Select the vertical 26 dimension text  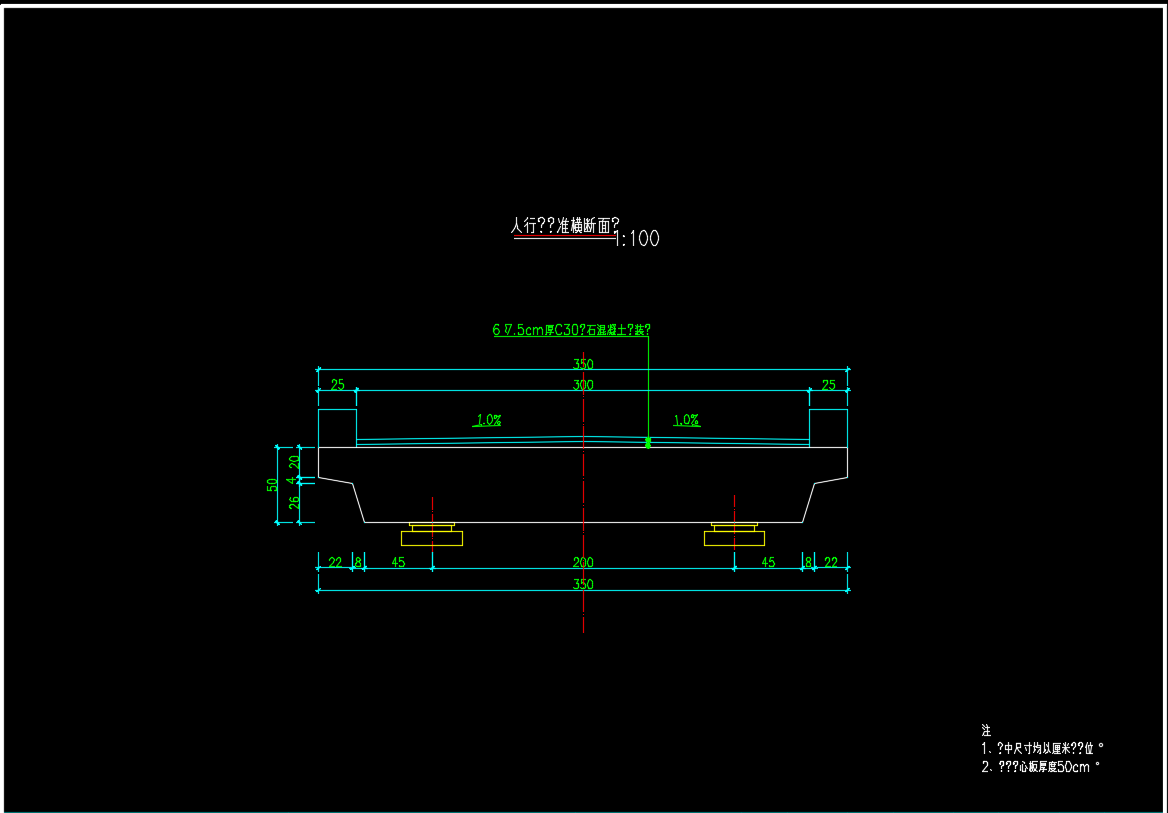tap(294, 502)
